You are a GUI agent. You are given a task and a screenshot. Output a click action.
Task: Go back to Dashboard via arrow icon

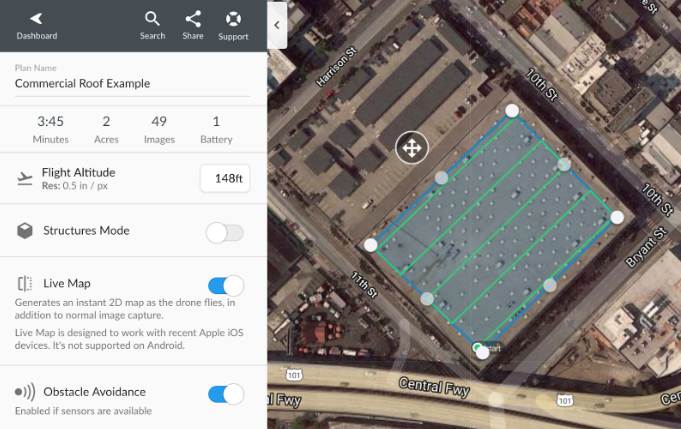36,18
